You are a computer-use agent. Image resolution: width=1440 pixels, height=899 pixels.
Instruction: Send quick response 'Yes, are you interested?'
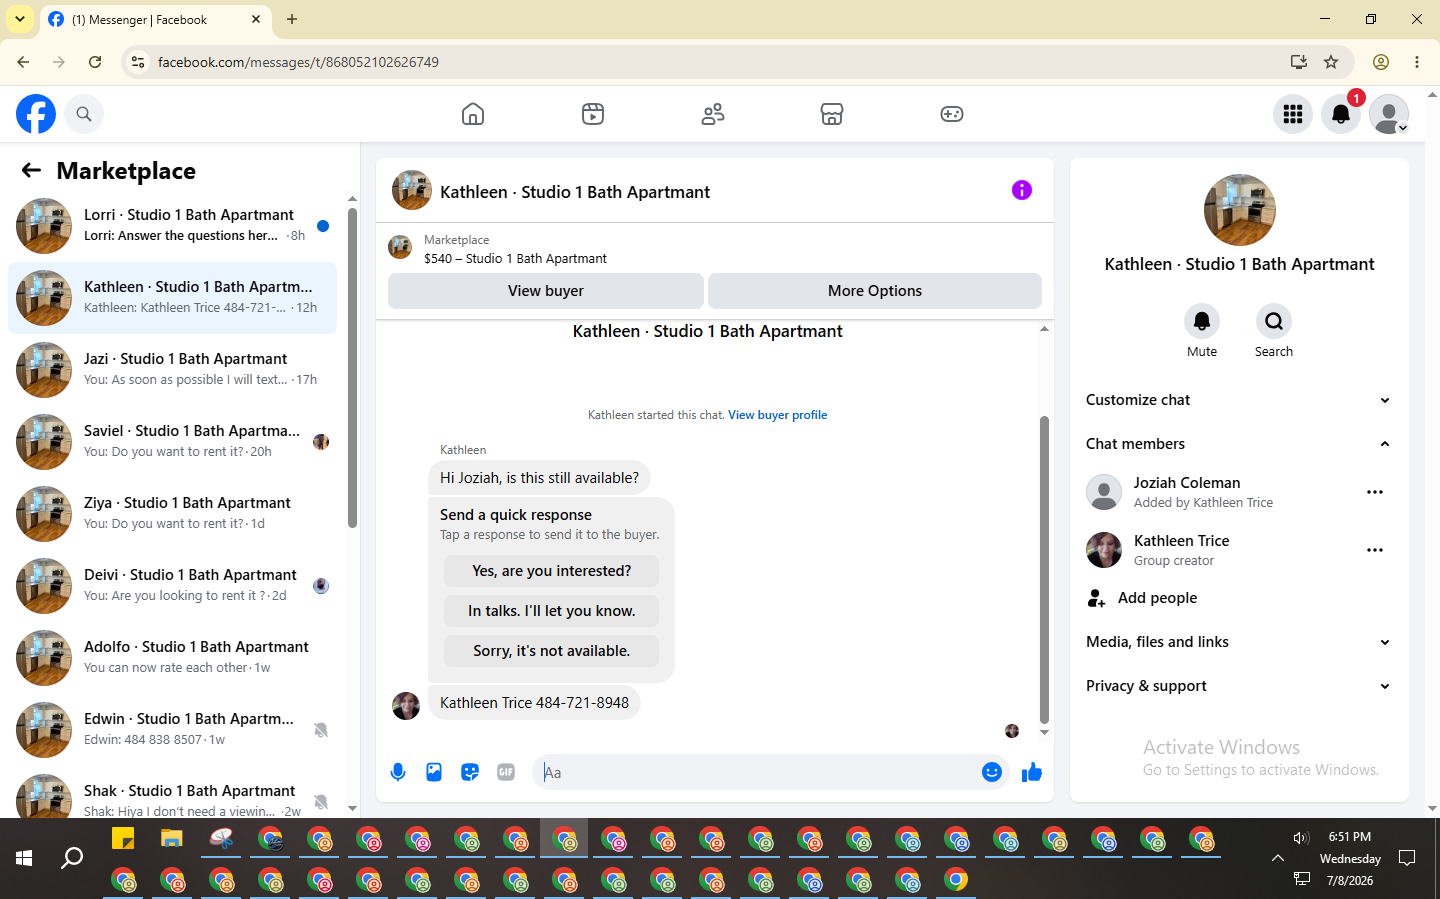point(552,571)
